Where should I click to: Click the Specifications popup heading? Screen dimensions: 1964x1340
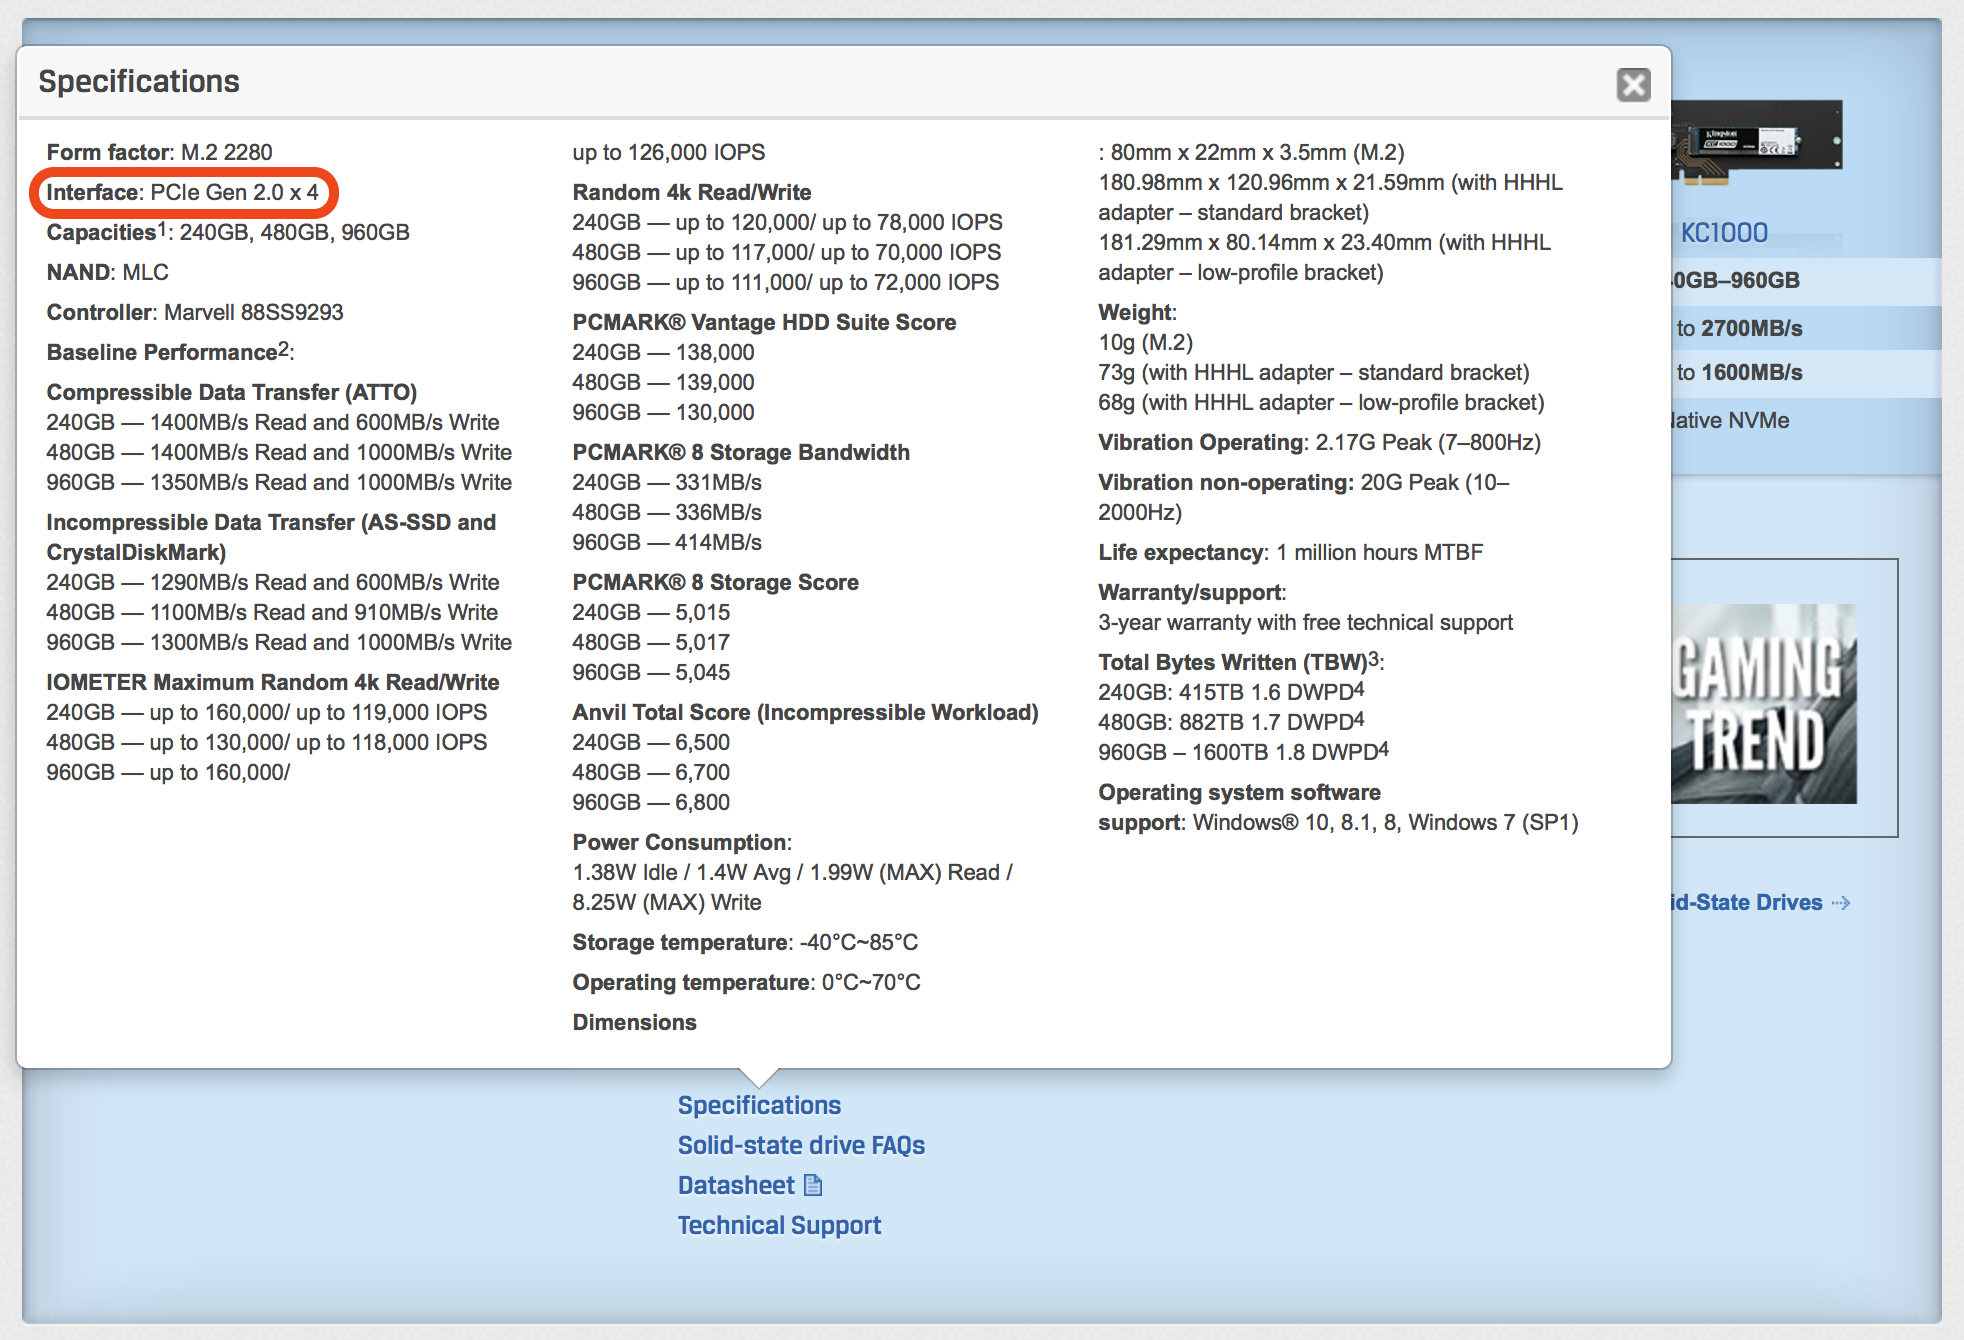pos(139,81)
